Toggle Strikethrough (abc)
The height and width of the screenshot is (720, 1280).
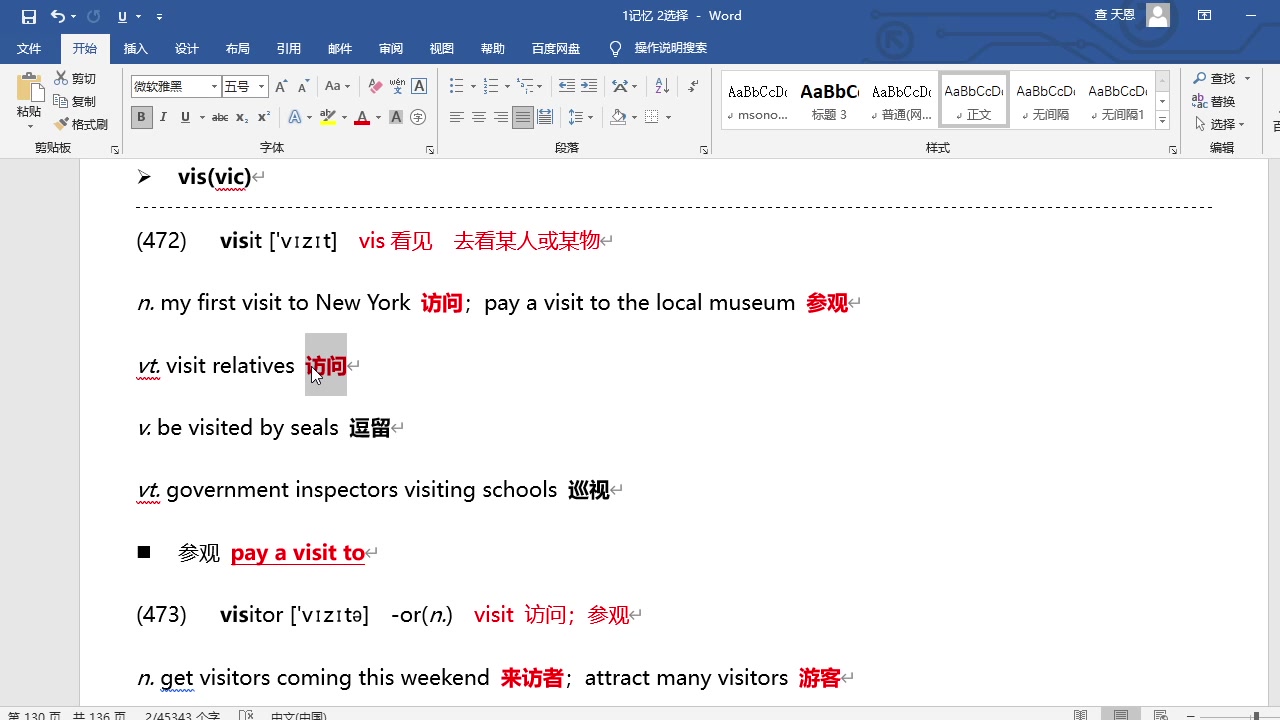[x=221, y=118]
